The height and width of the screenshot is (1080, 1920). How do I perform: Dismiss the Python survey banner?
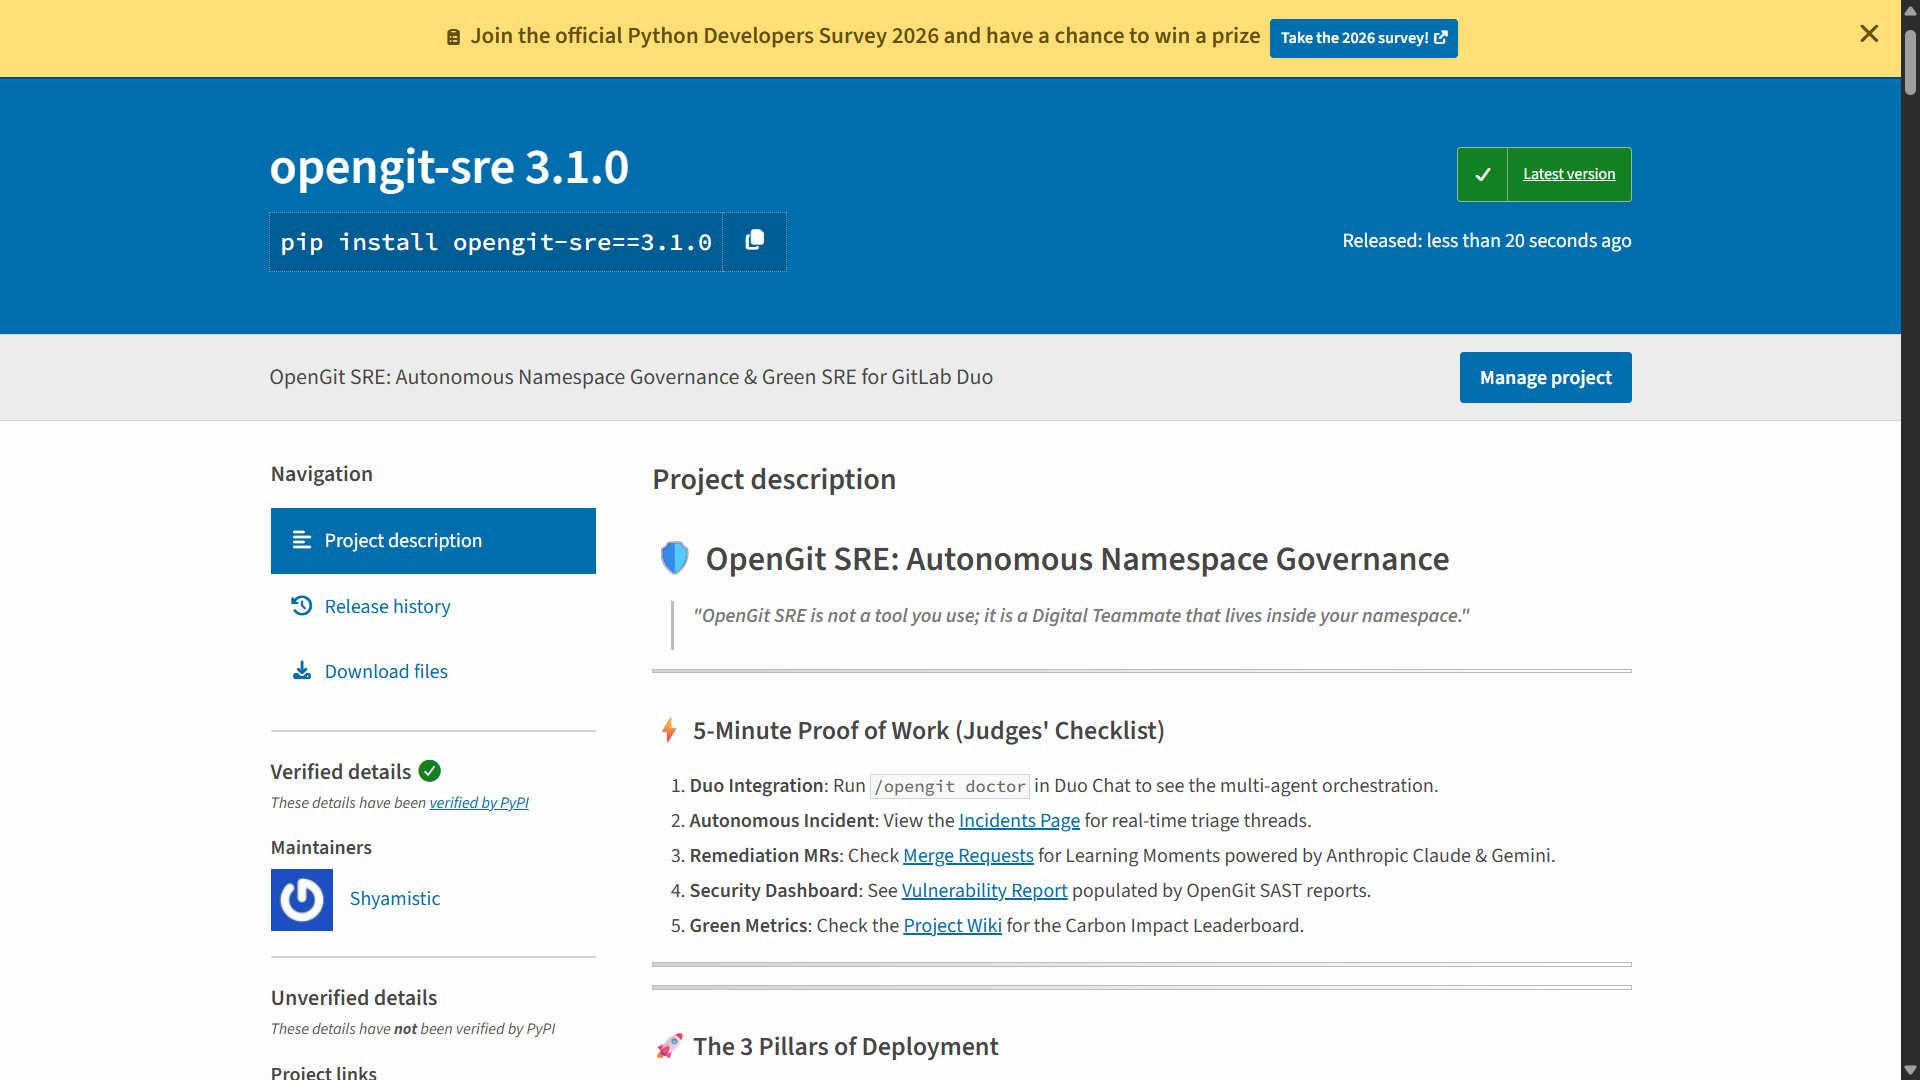1868,34
